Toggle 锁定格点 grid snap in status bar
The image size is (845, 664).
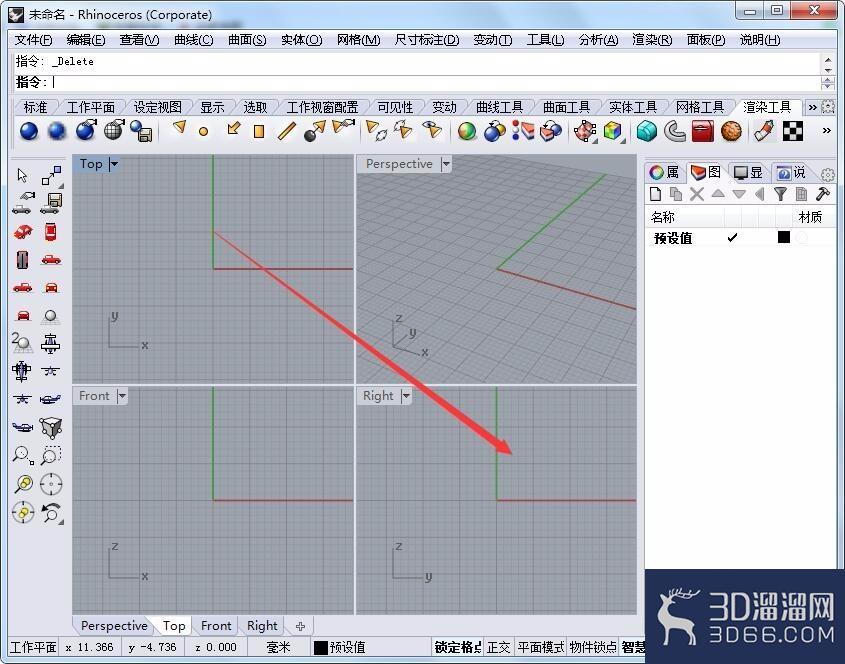pyautogui.click(x=458, y=647)
